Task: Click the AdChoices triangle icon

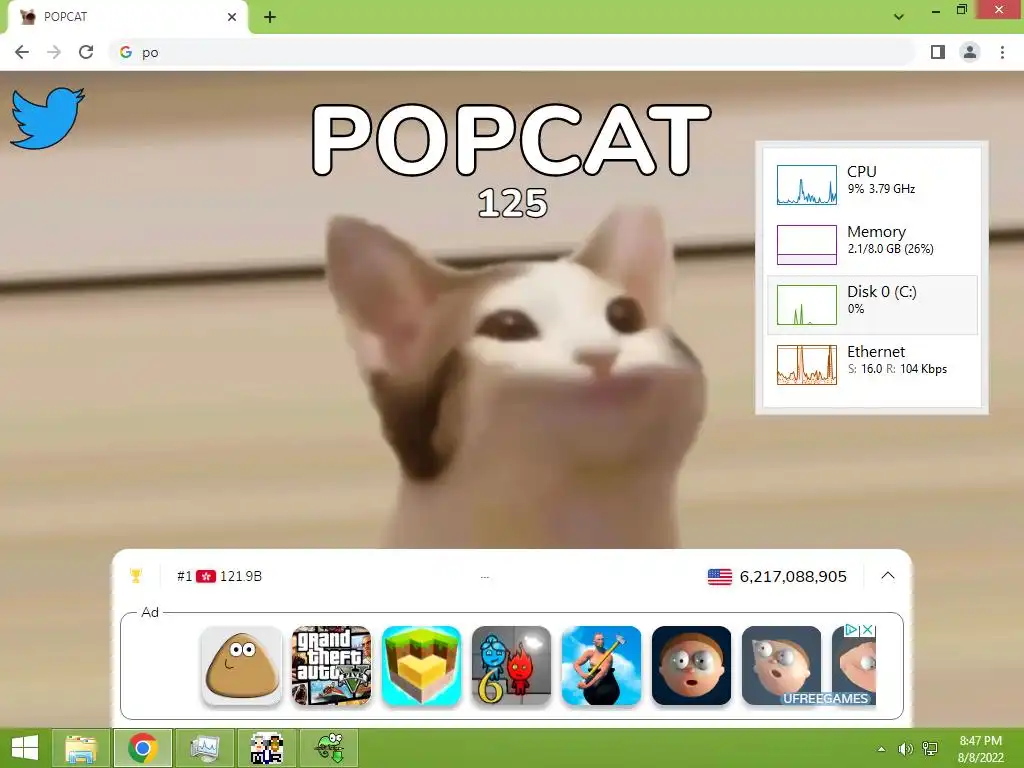Action: pos(852,630)
